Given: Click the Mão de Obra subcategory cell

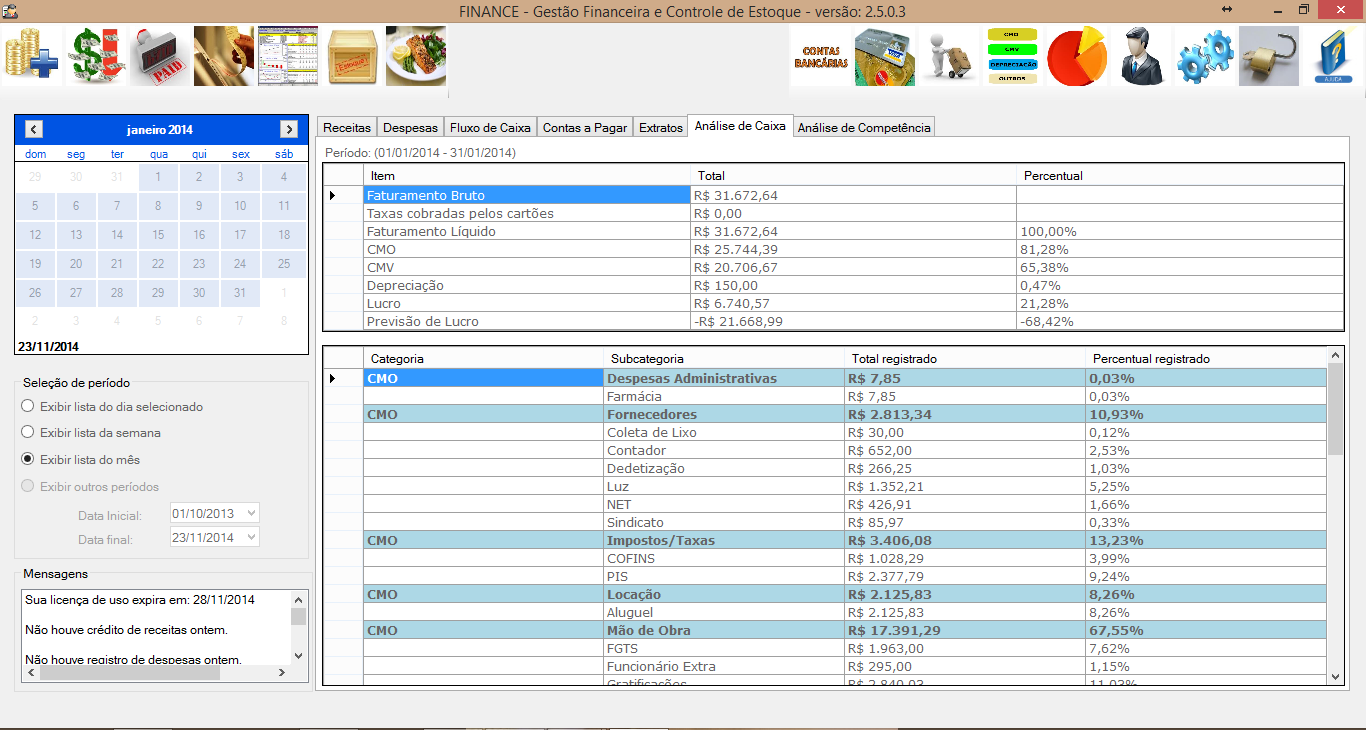Looking at the screenshot, I should tap(724, 630).
